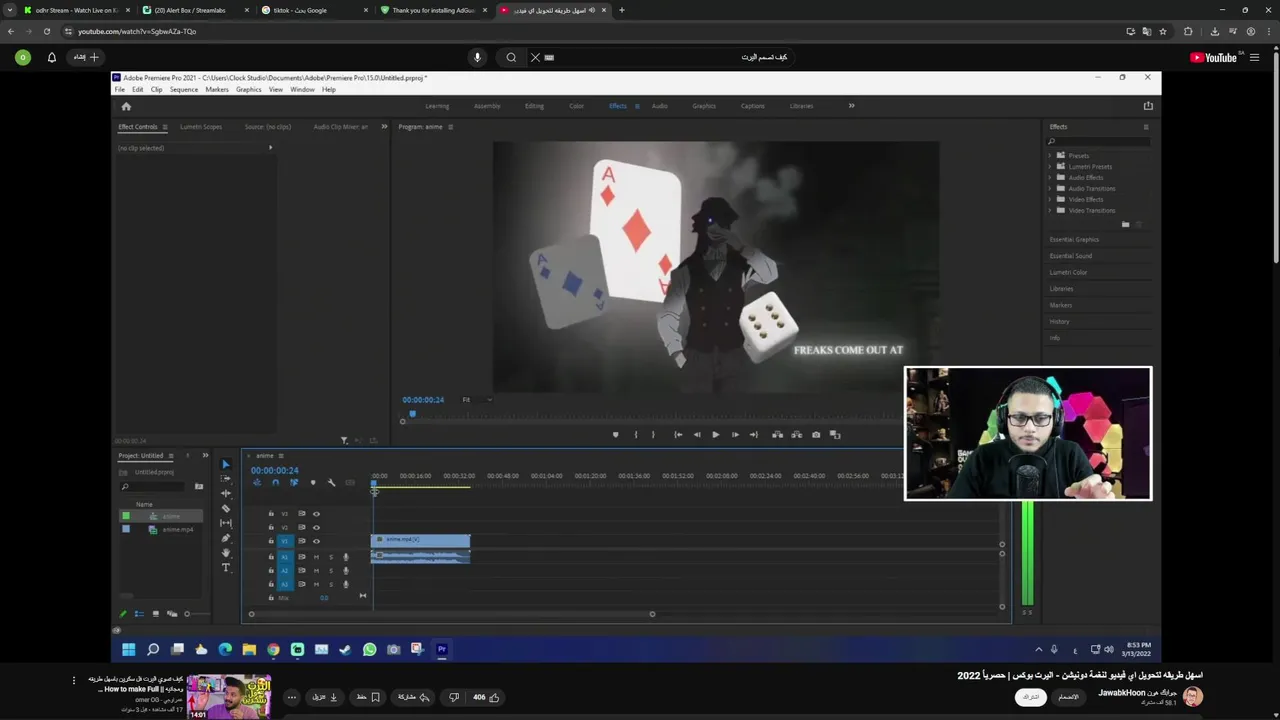Select the Track Select Forward tool
Image resolution: width=1280 pixels, height=720 pixels.
click(x=225, y=479)
